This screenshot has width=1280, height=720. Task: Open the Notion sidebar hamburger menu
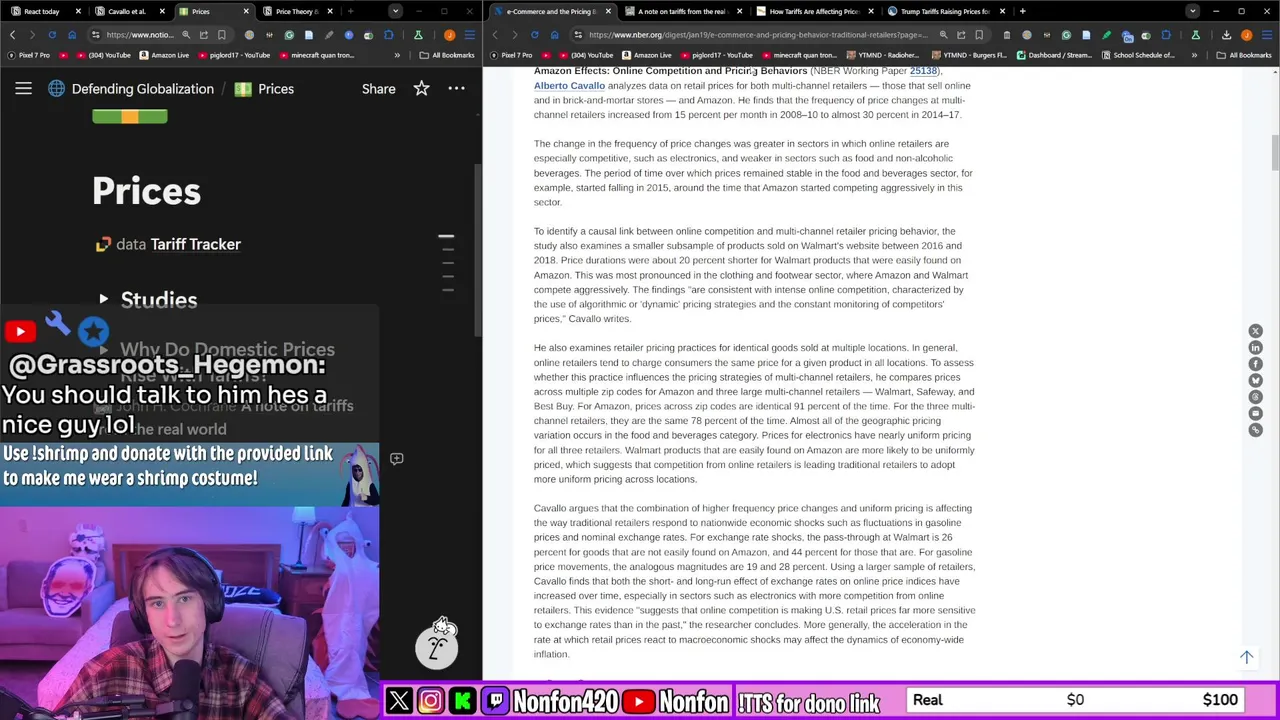point(23,89)
